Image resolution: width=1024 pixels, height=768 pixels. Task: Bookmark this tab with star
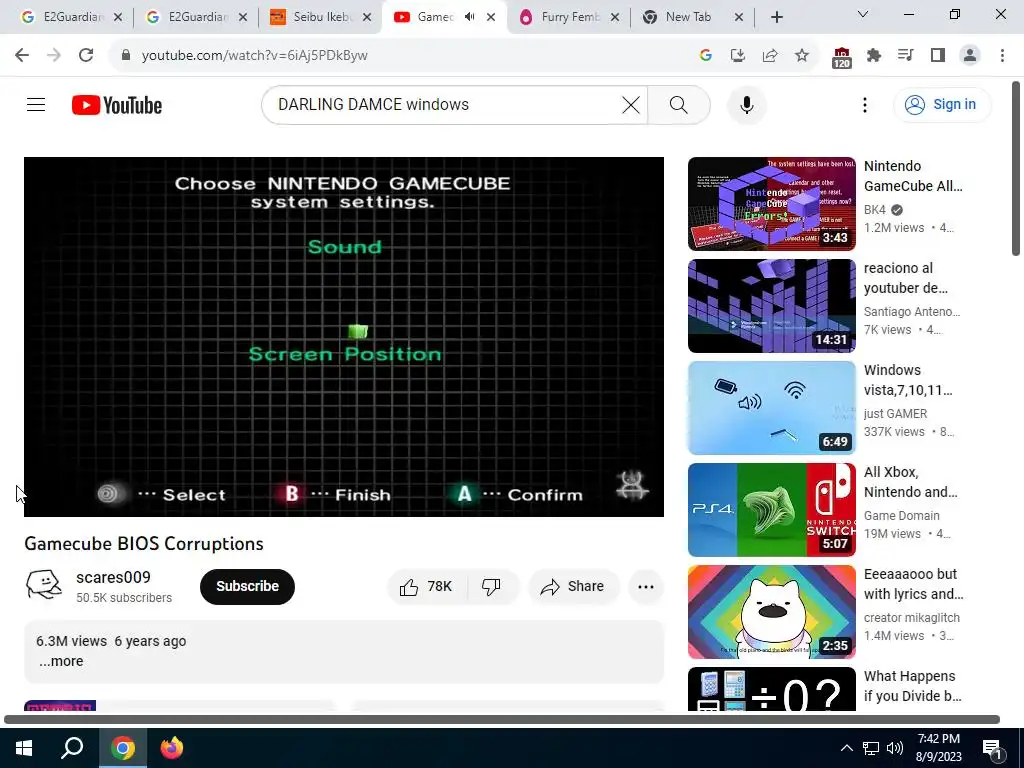802,56
